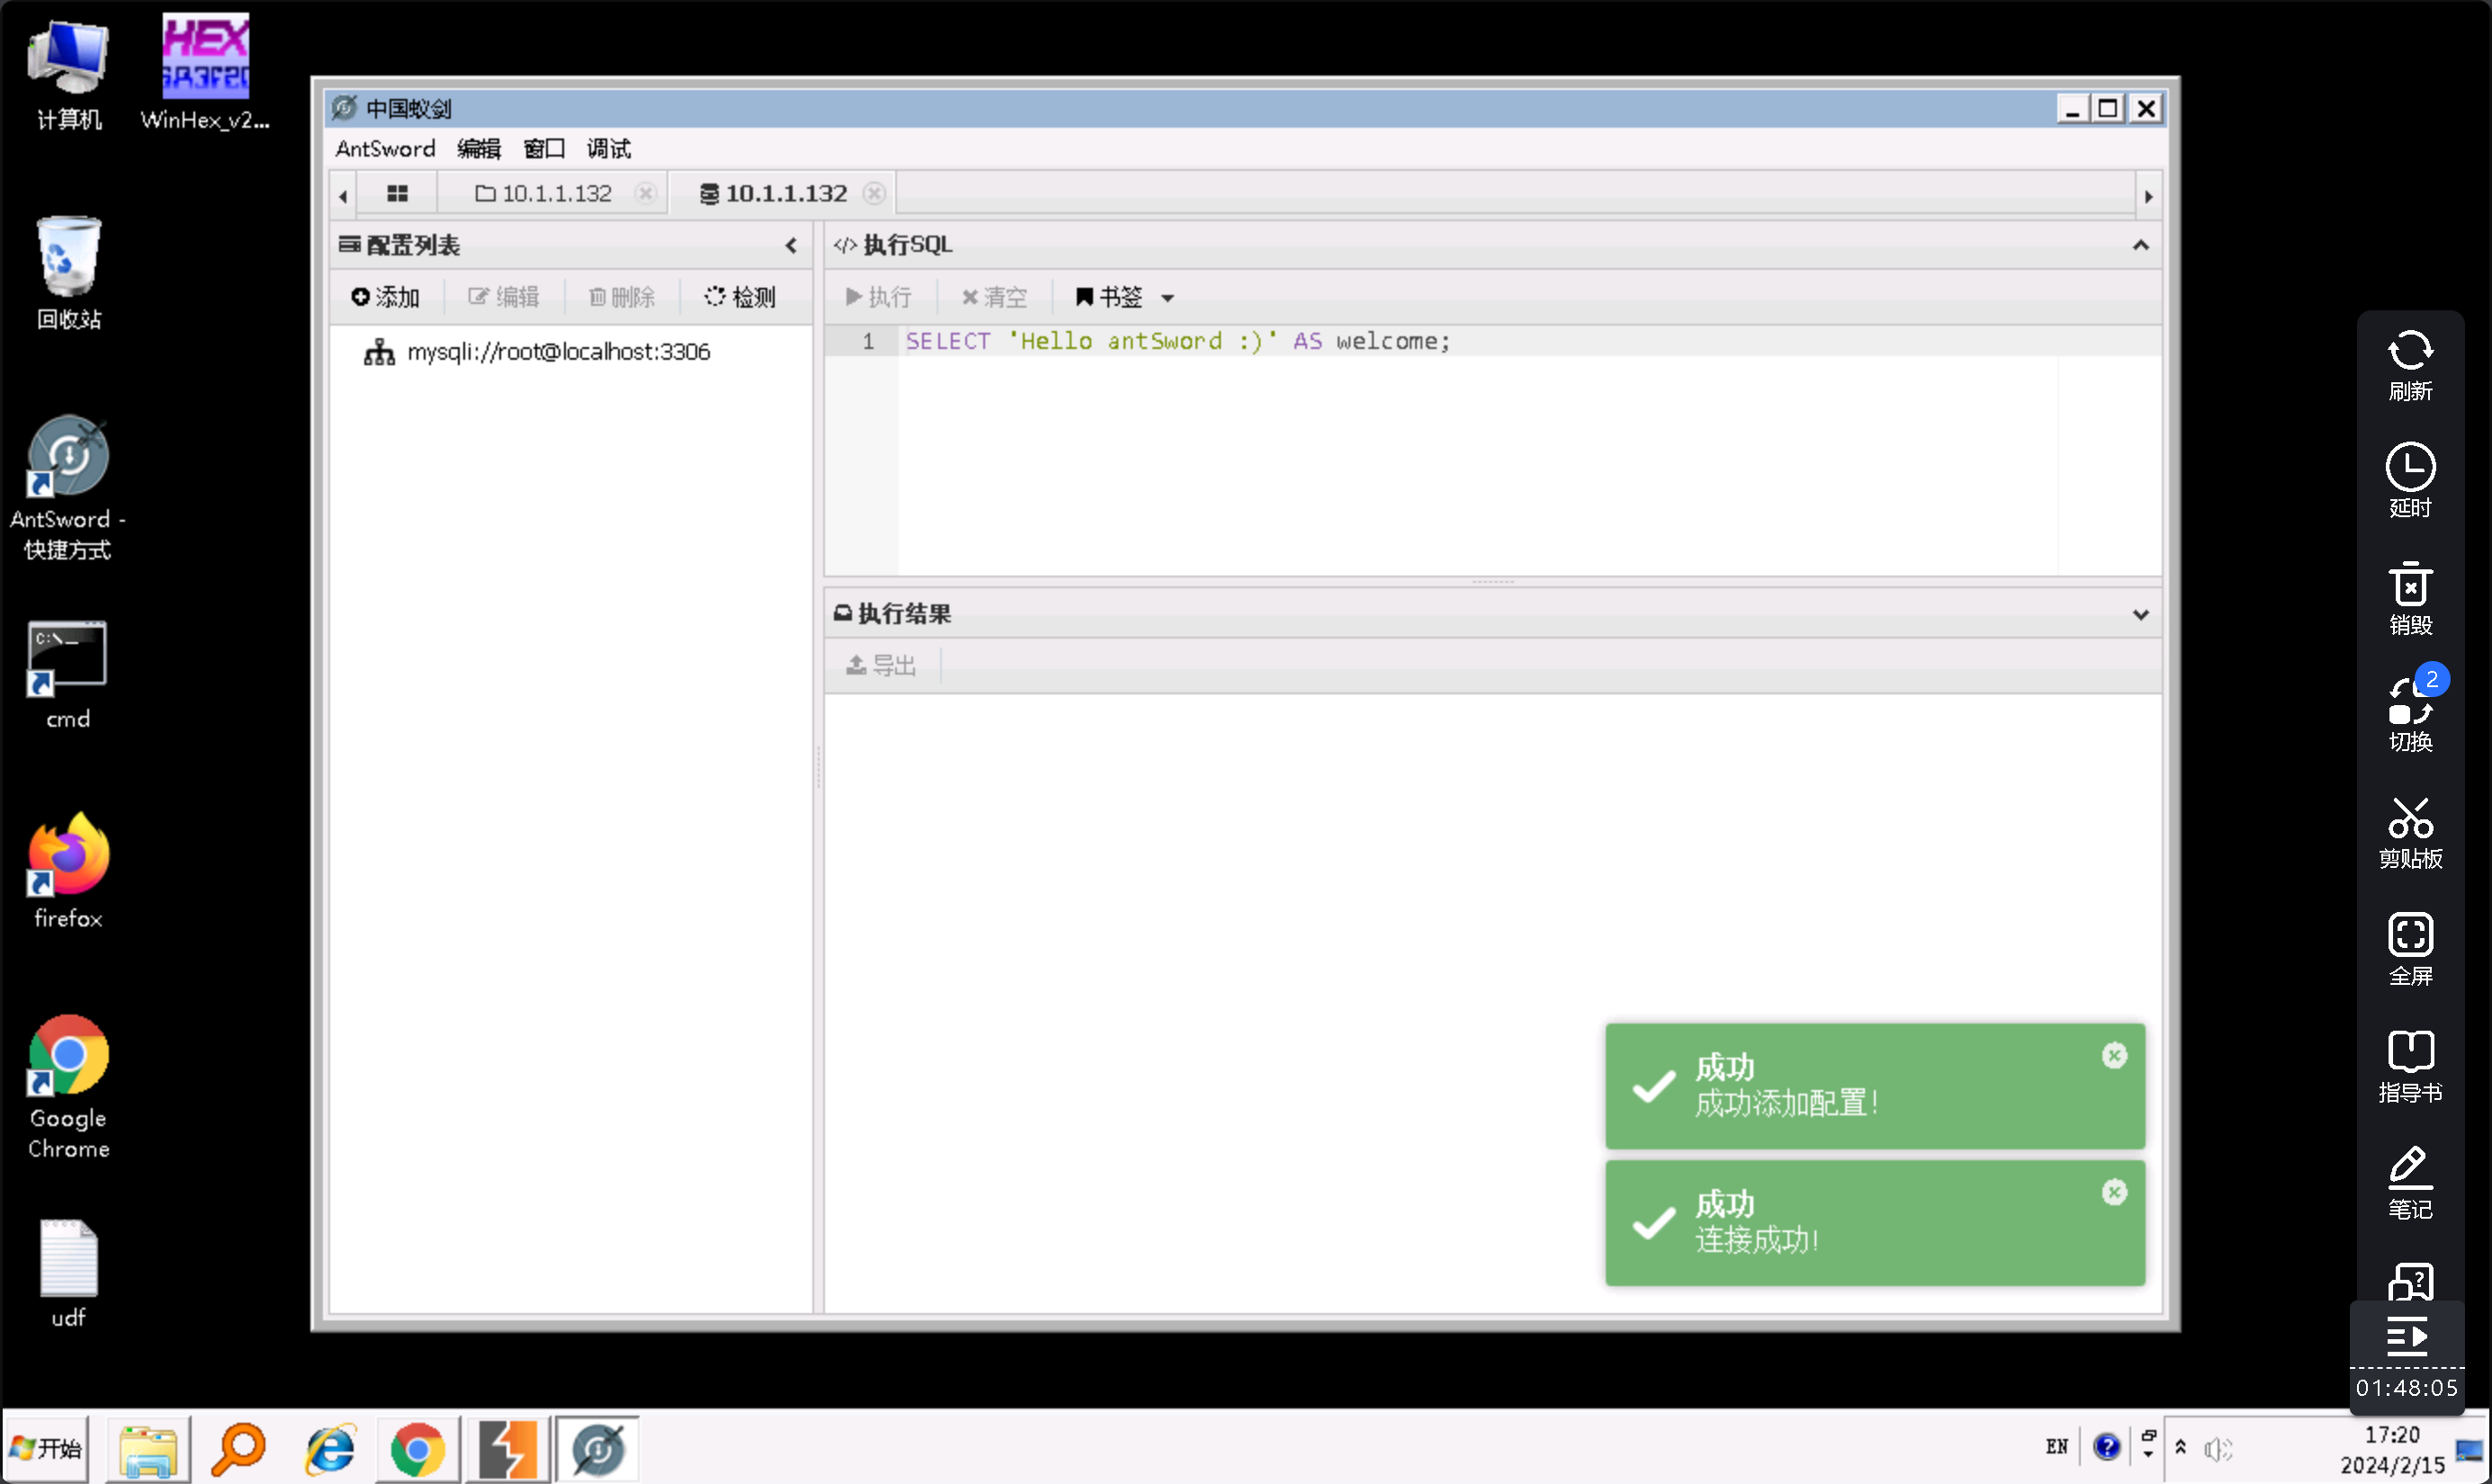Select mysqli root@localhost:3306 config entry

557,352
